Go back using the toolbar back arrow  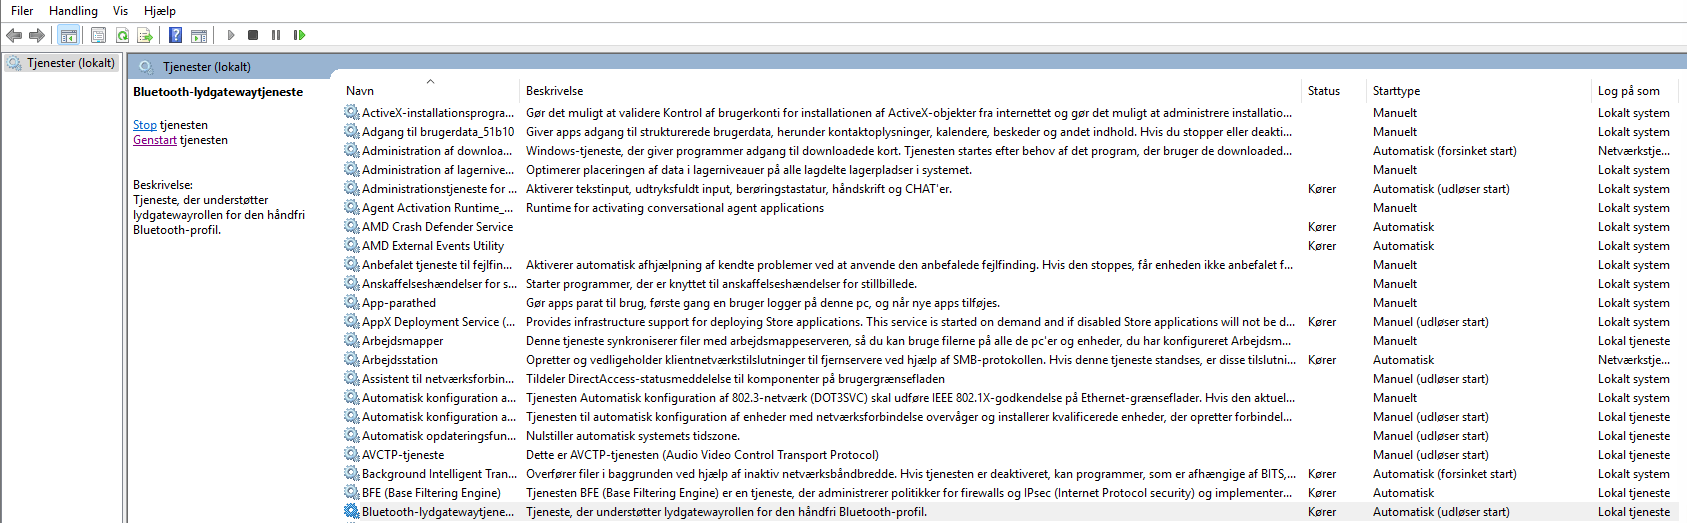[14, 35]
